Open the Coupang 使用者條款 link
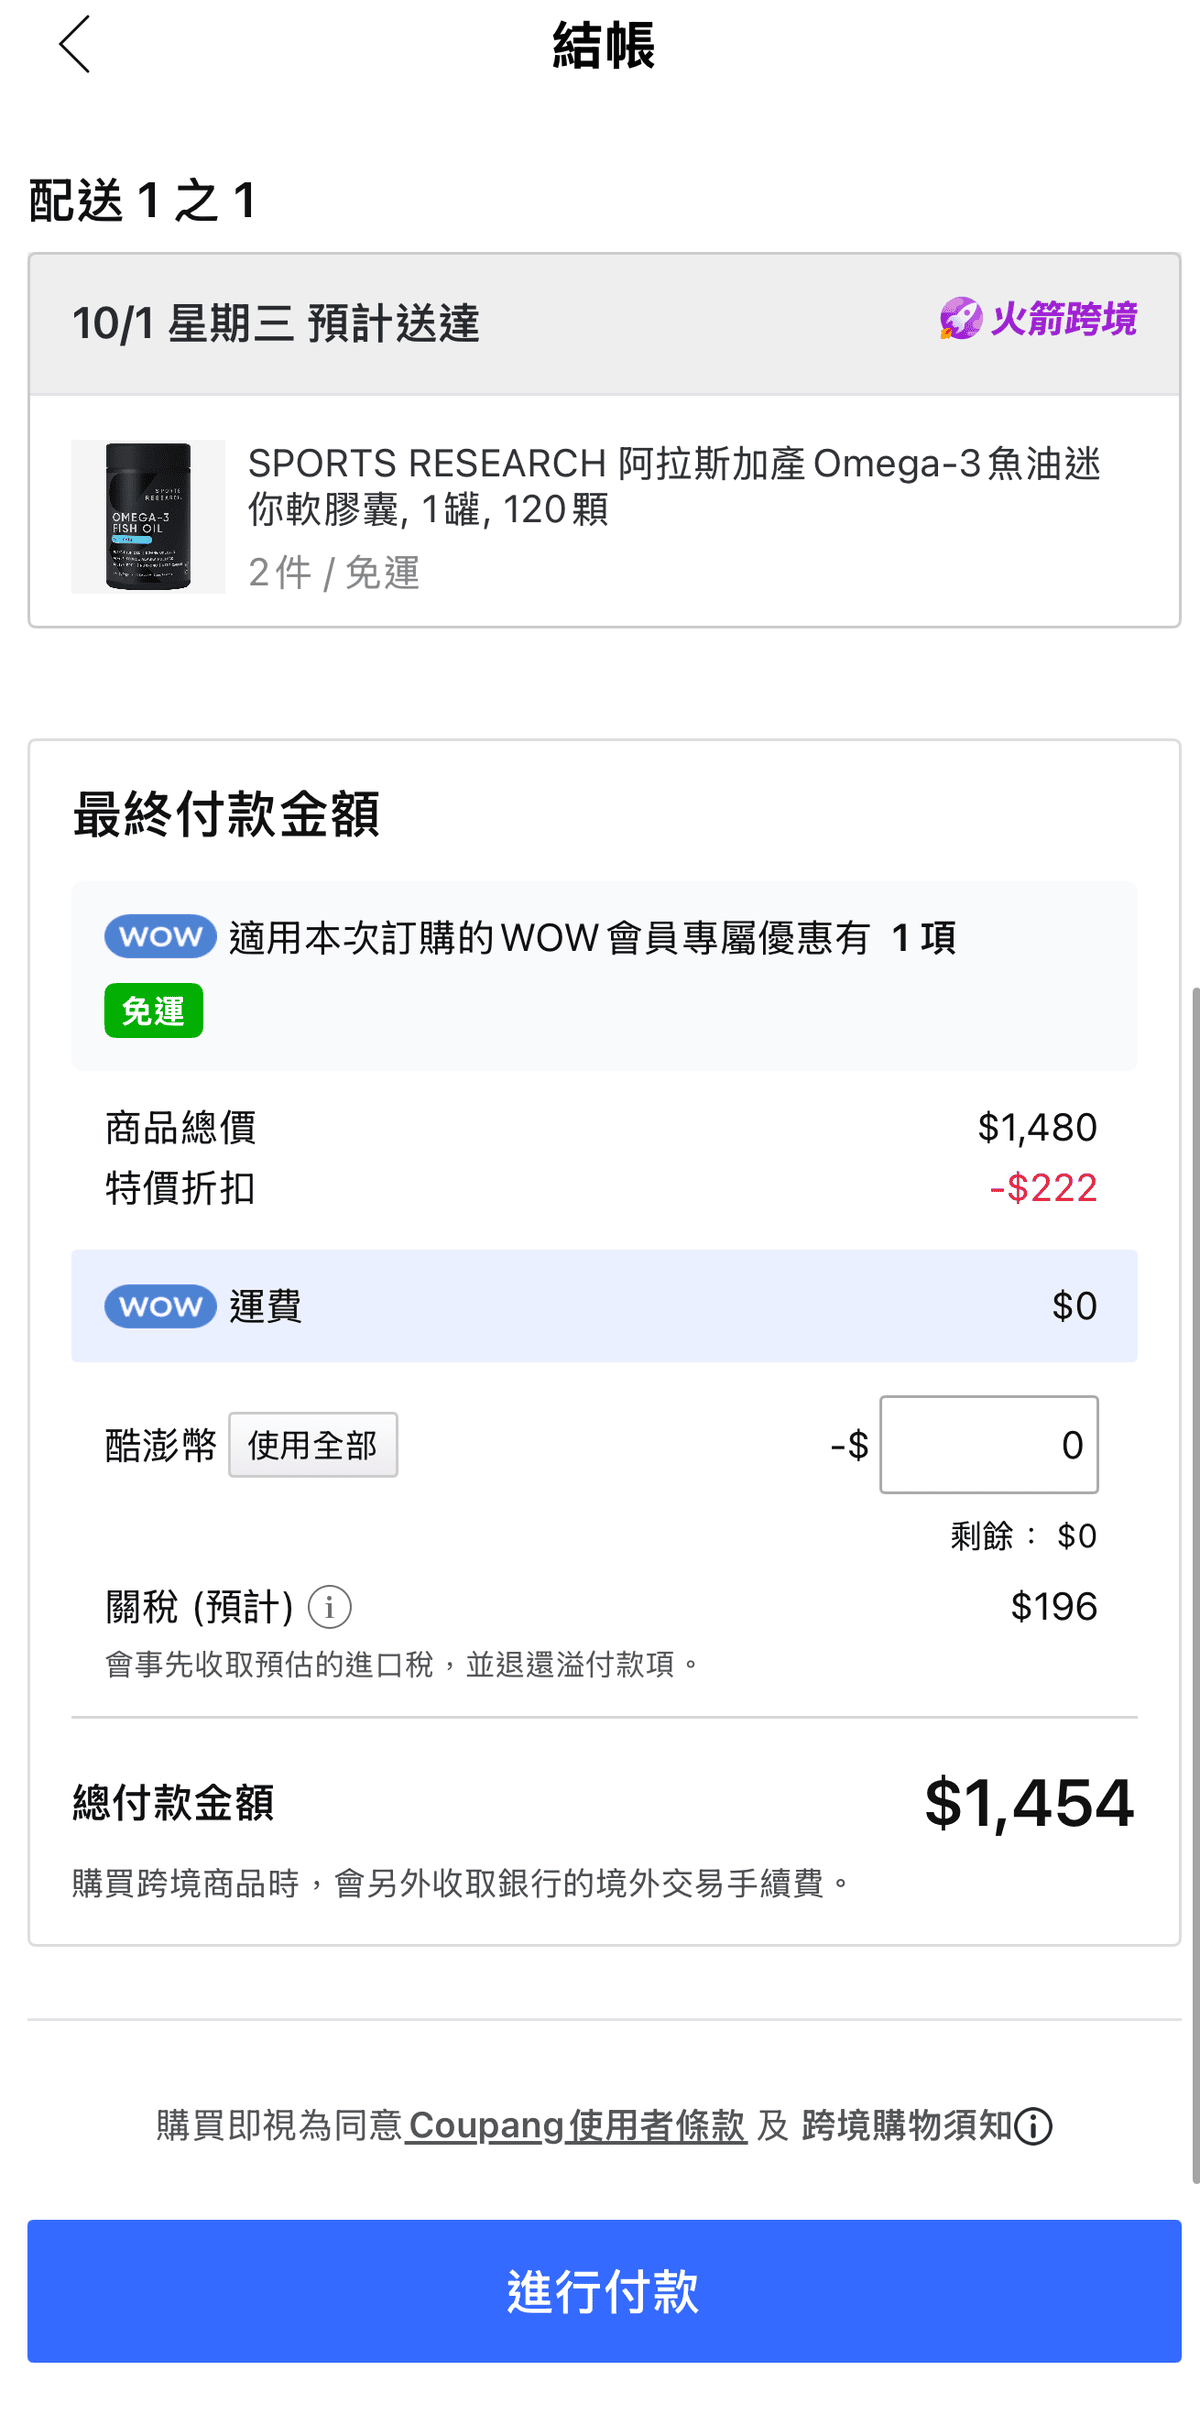 pyautogui.click(x=576, y=2125)
